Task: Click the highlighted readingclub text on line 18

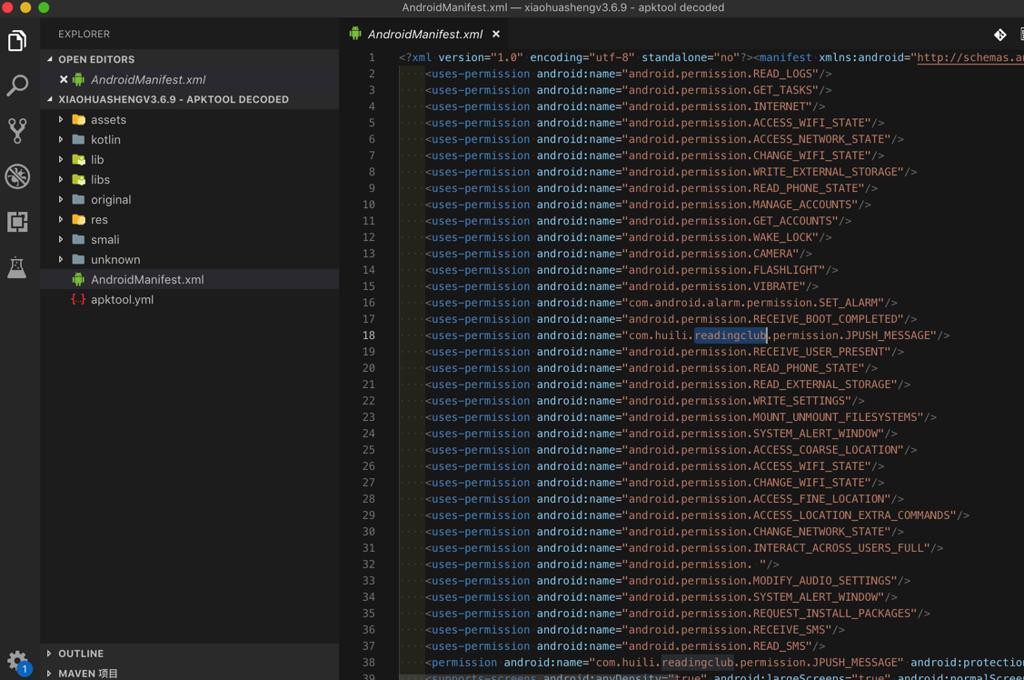Action: (x=730, y=335)
